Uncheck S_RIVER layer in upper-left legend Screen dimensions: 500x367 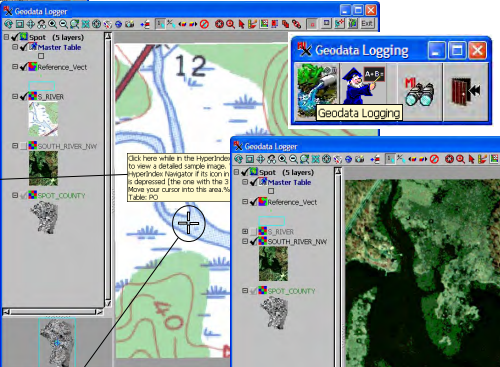(23, 96)
